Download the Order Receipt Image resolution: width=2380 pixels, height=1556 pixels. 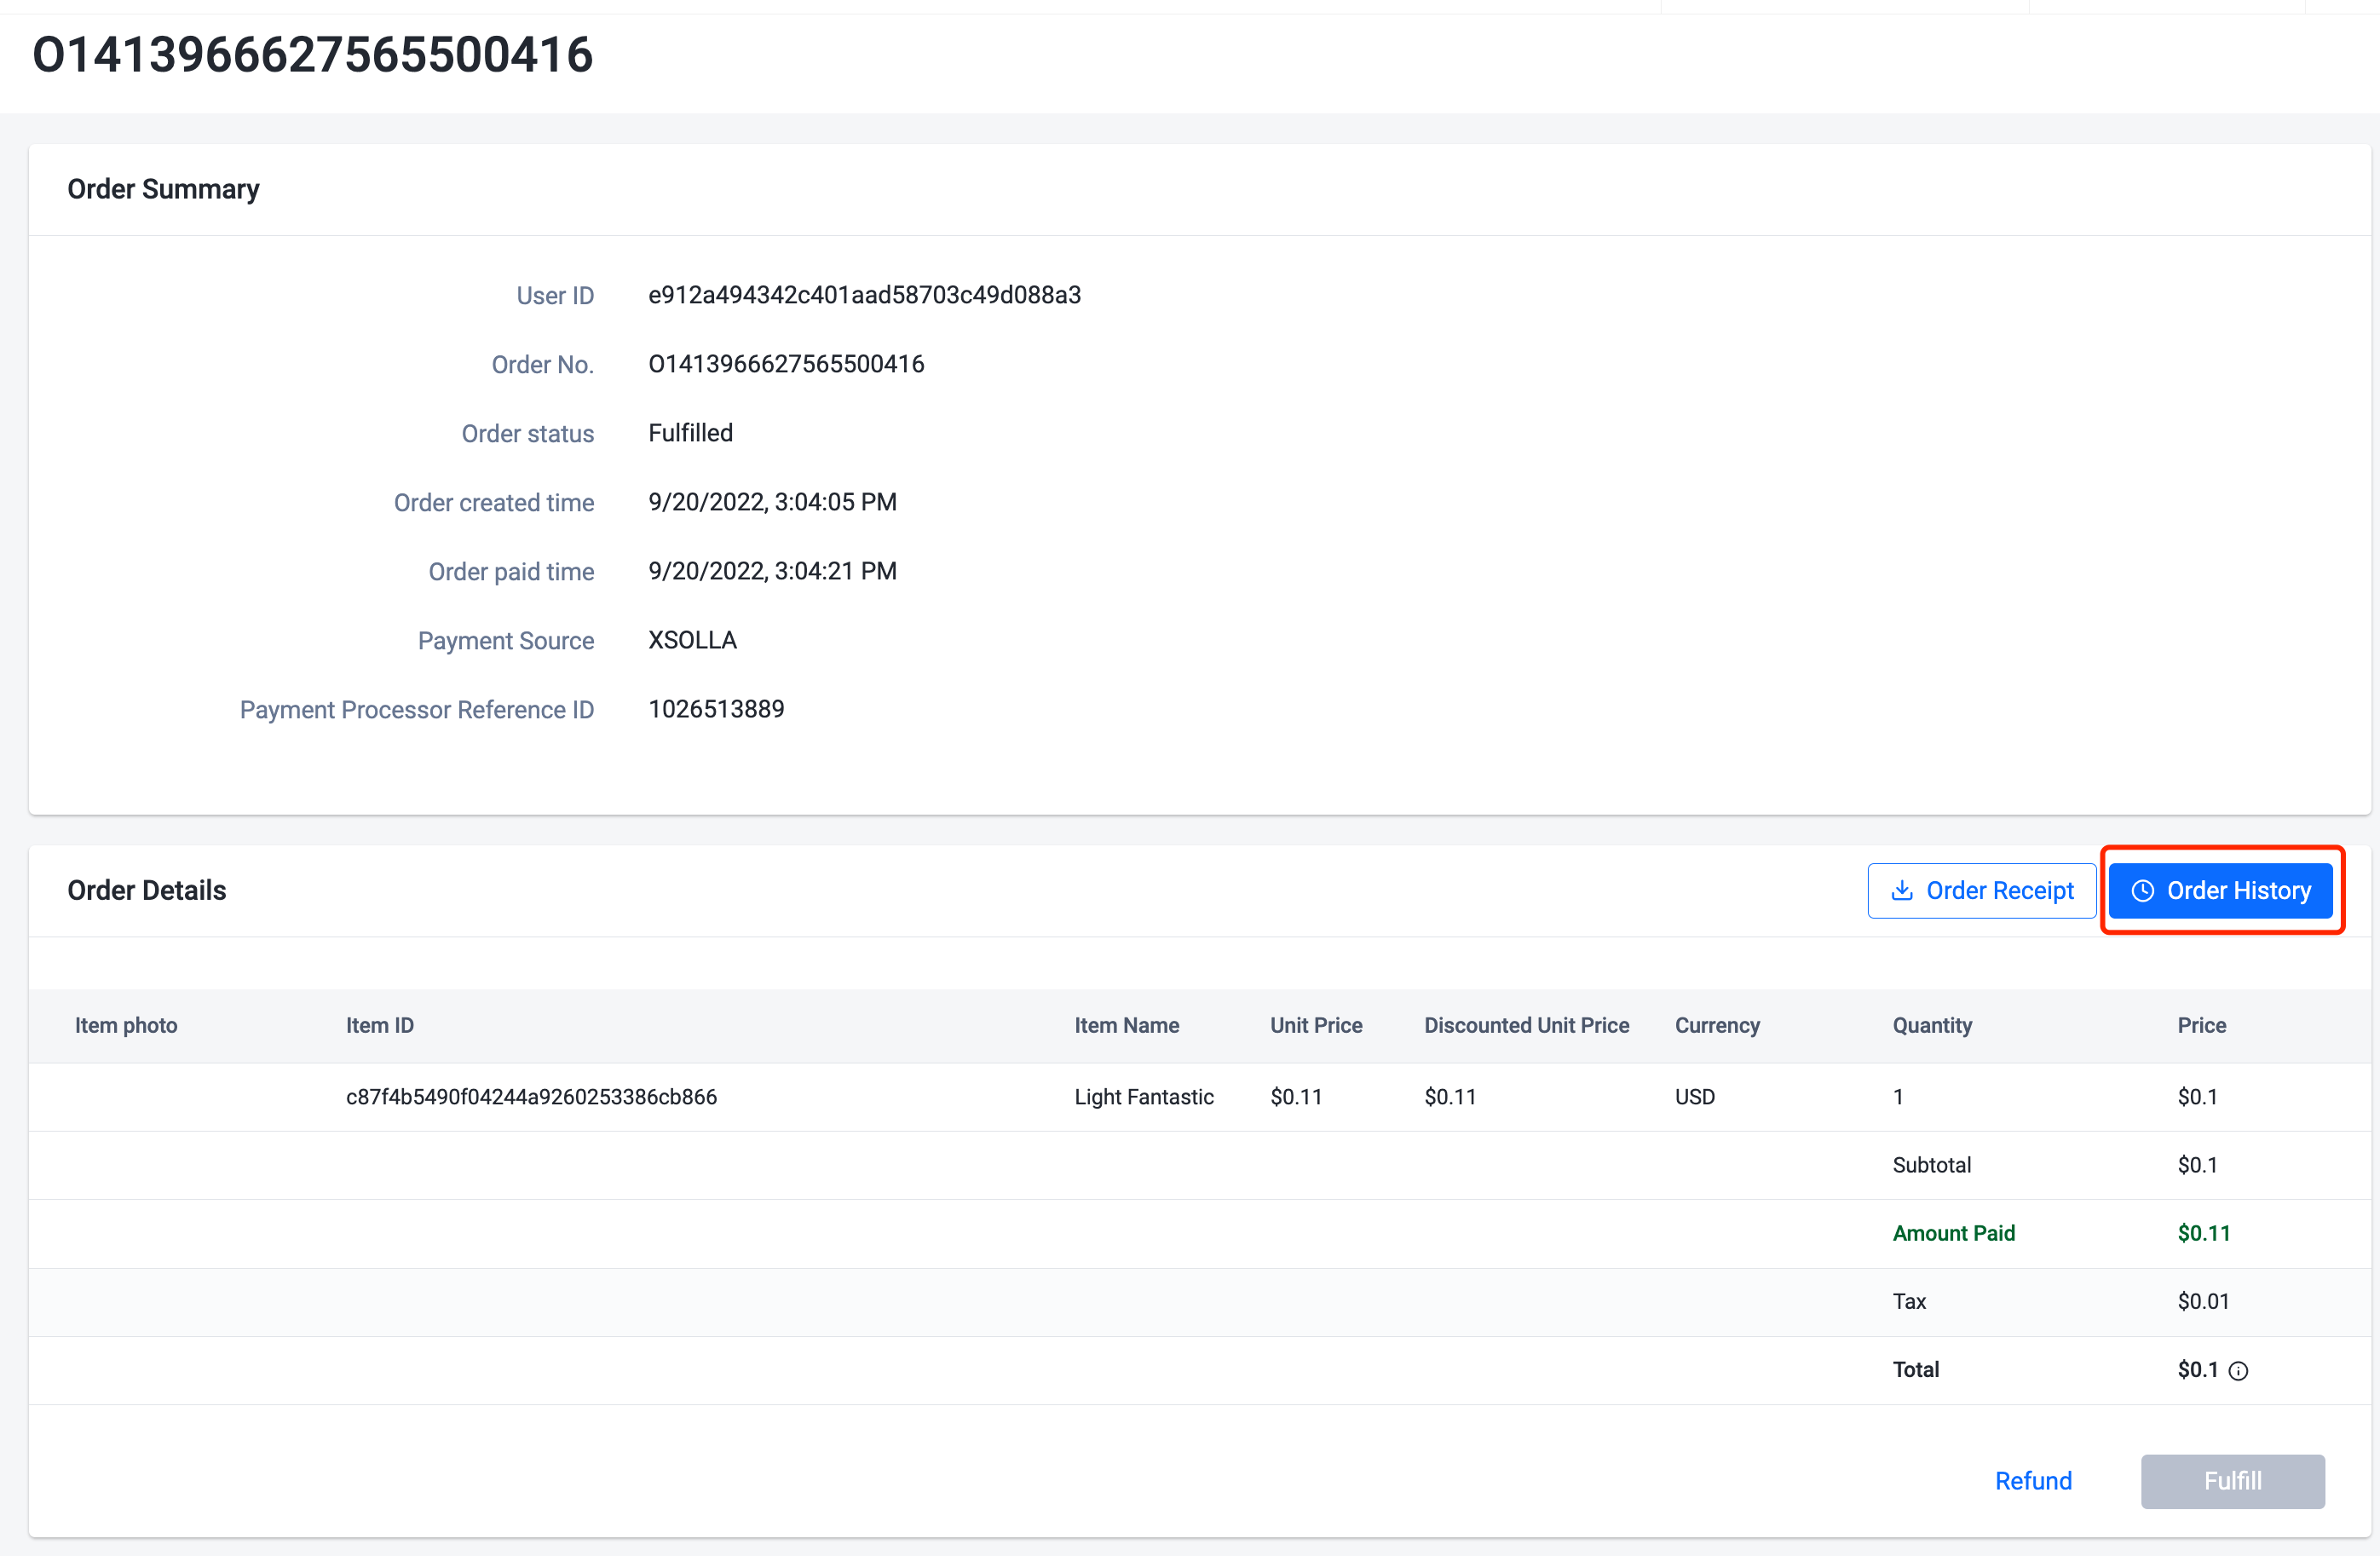pos(1981,890)
